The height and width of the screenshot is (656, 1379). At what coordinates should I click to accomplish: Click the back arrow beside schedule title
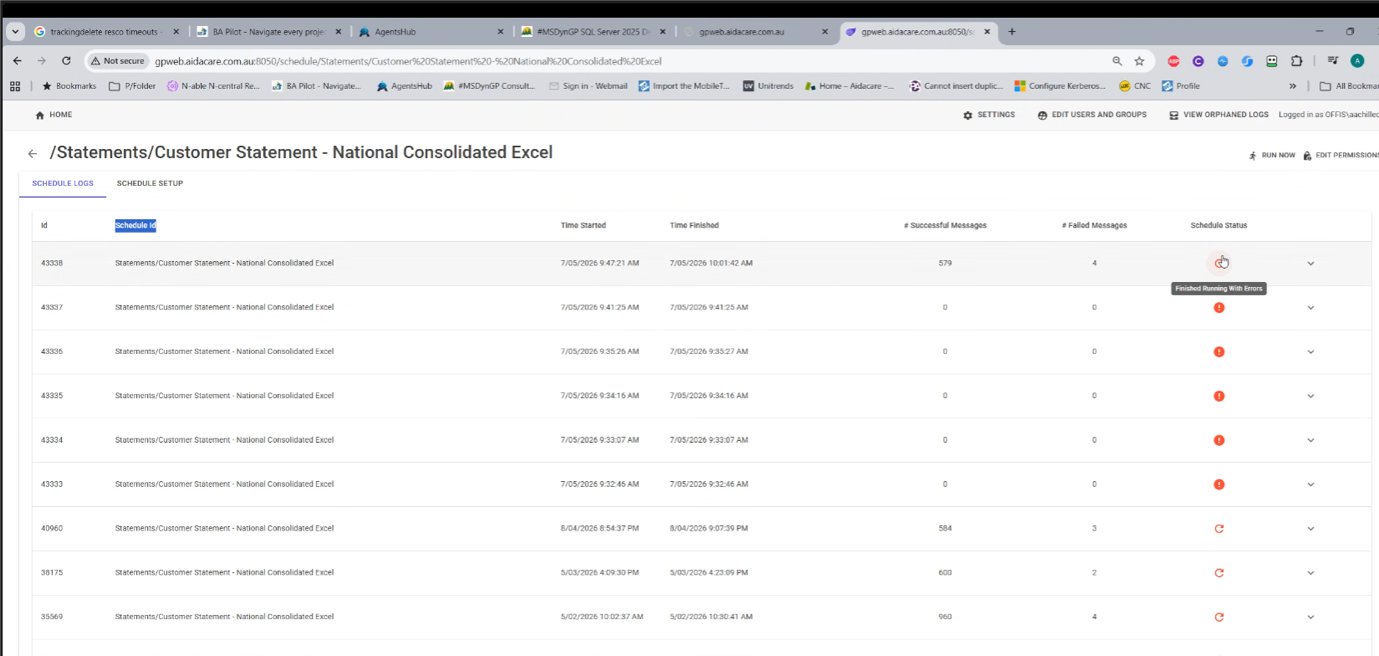click(x=33, y=154)
